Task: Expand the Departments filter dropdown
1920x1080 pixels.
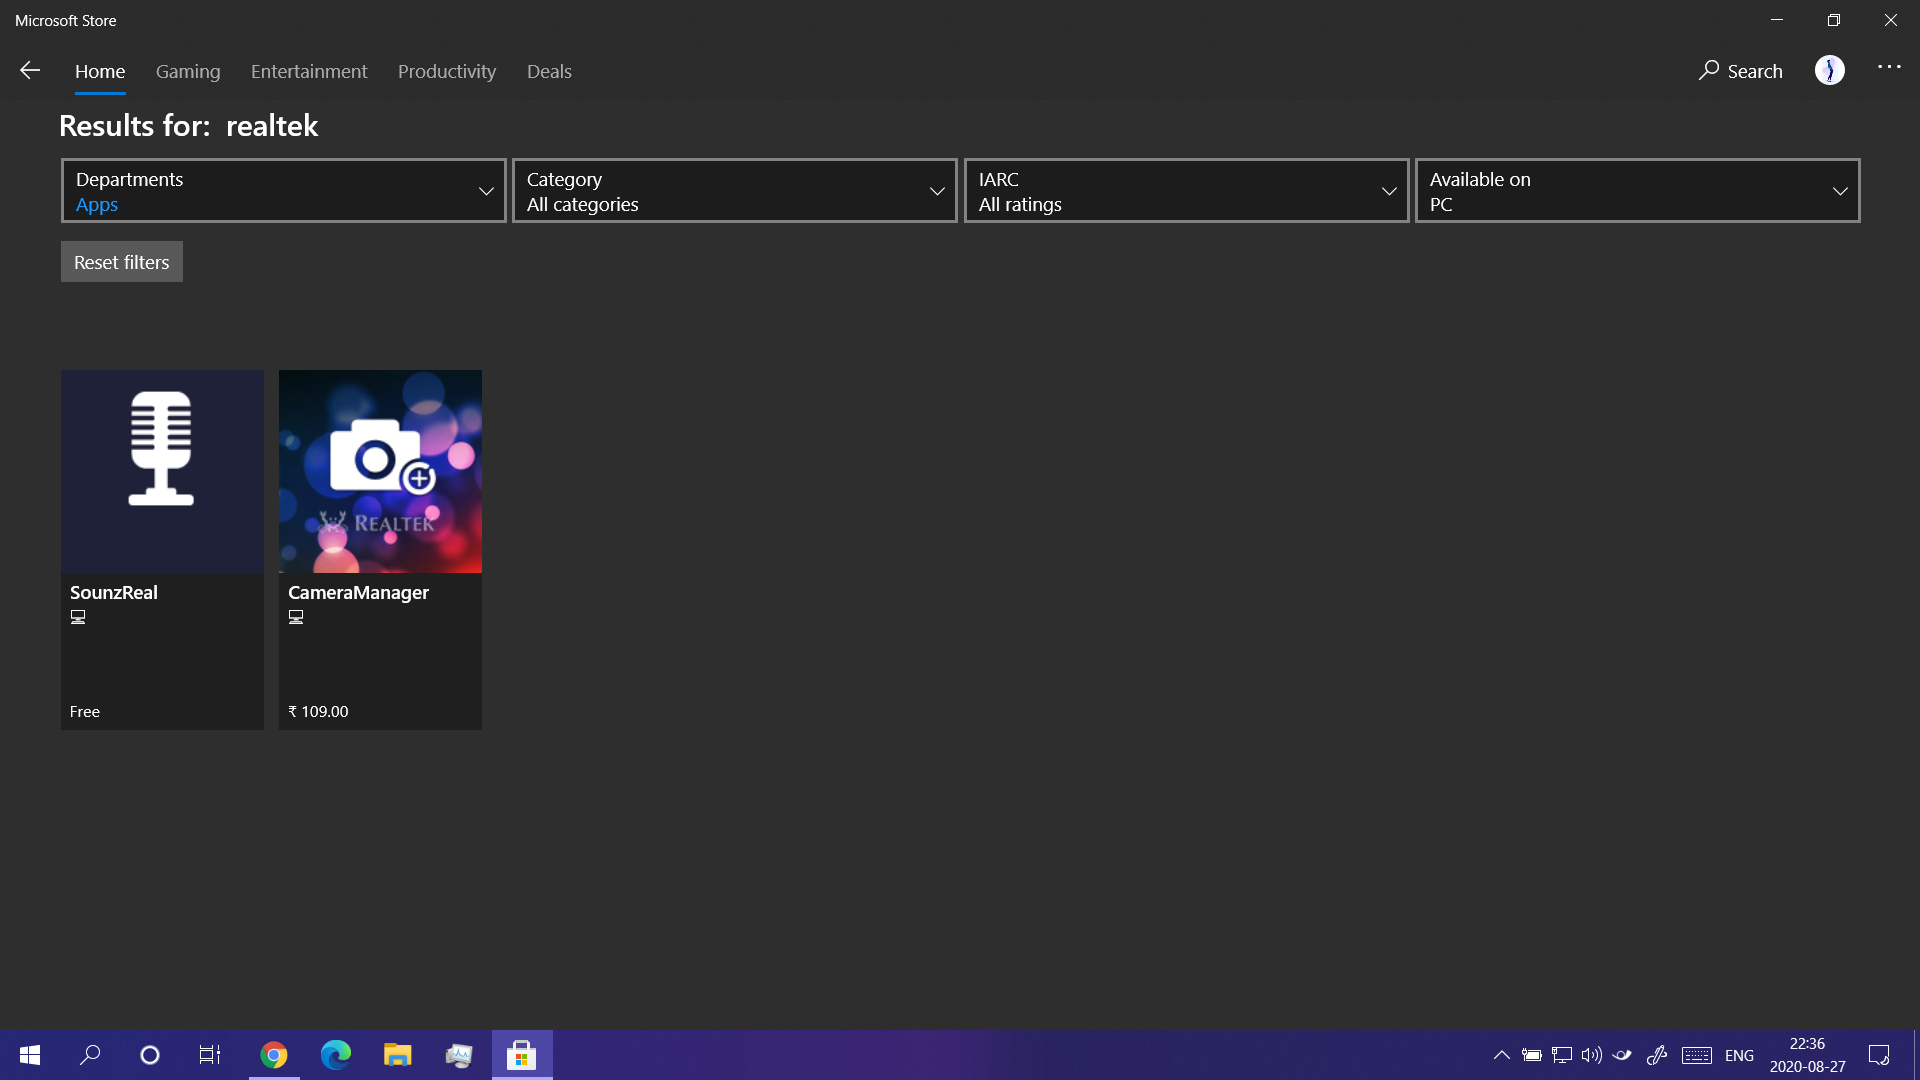Action: tap(283, 191)
